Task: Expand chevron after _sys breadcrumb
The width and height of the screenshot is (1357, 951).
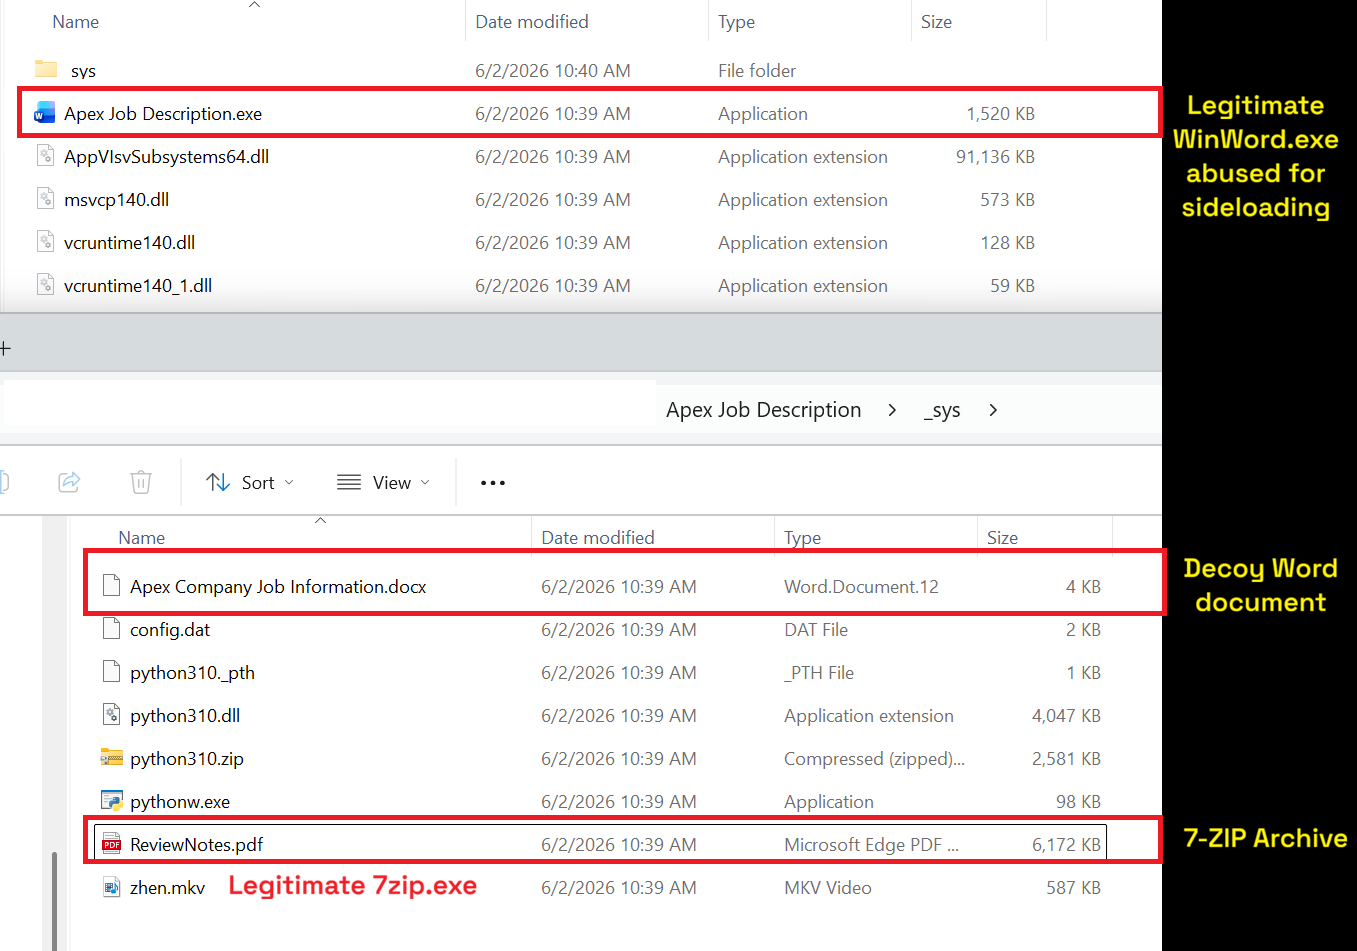Action: [993, 410]
